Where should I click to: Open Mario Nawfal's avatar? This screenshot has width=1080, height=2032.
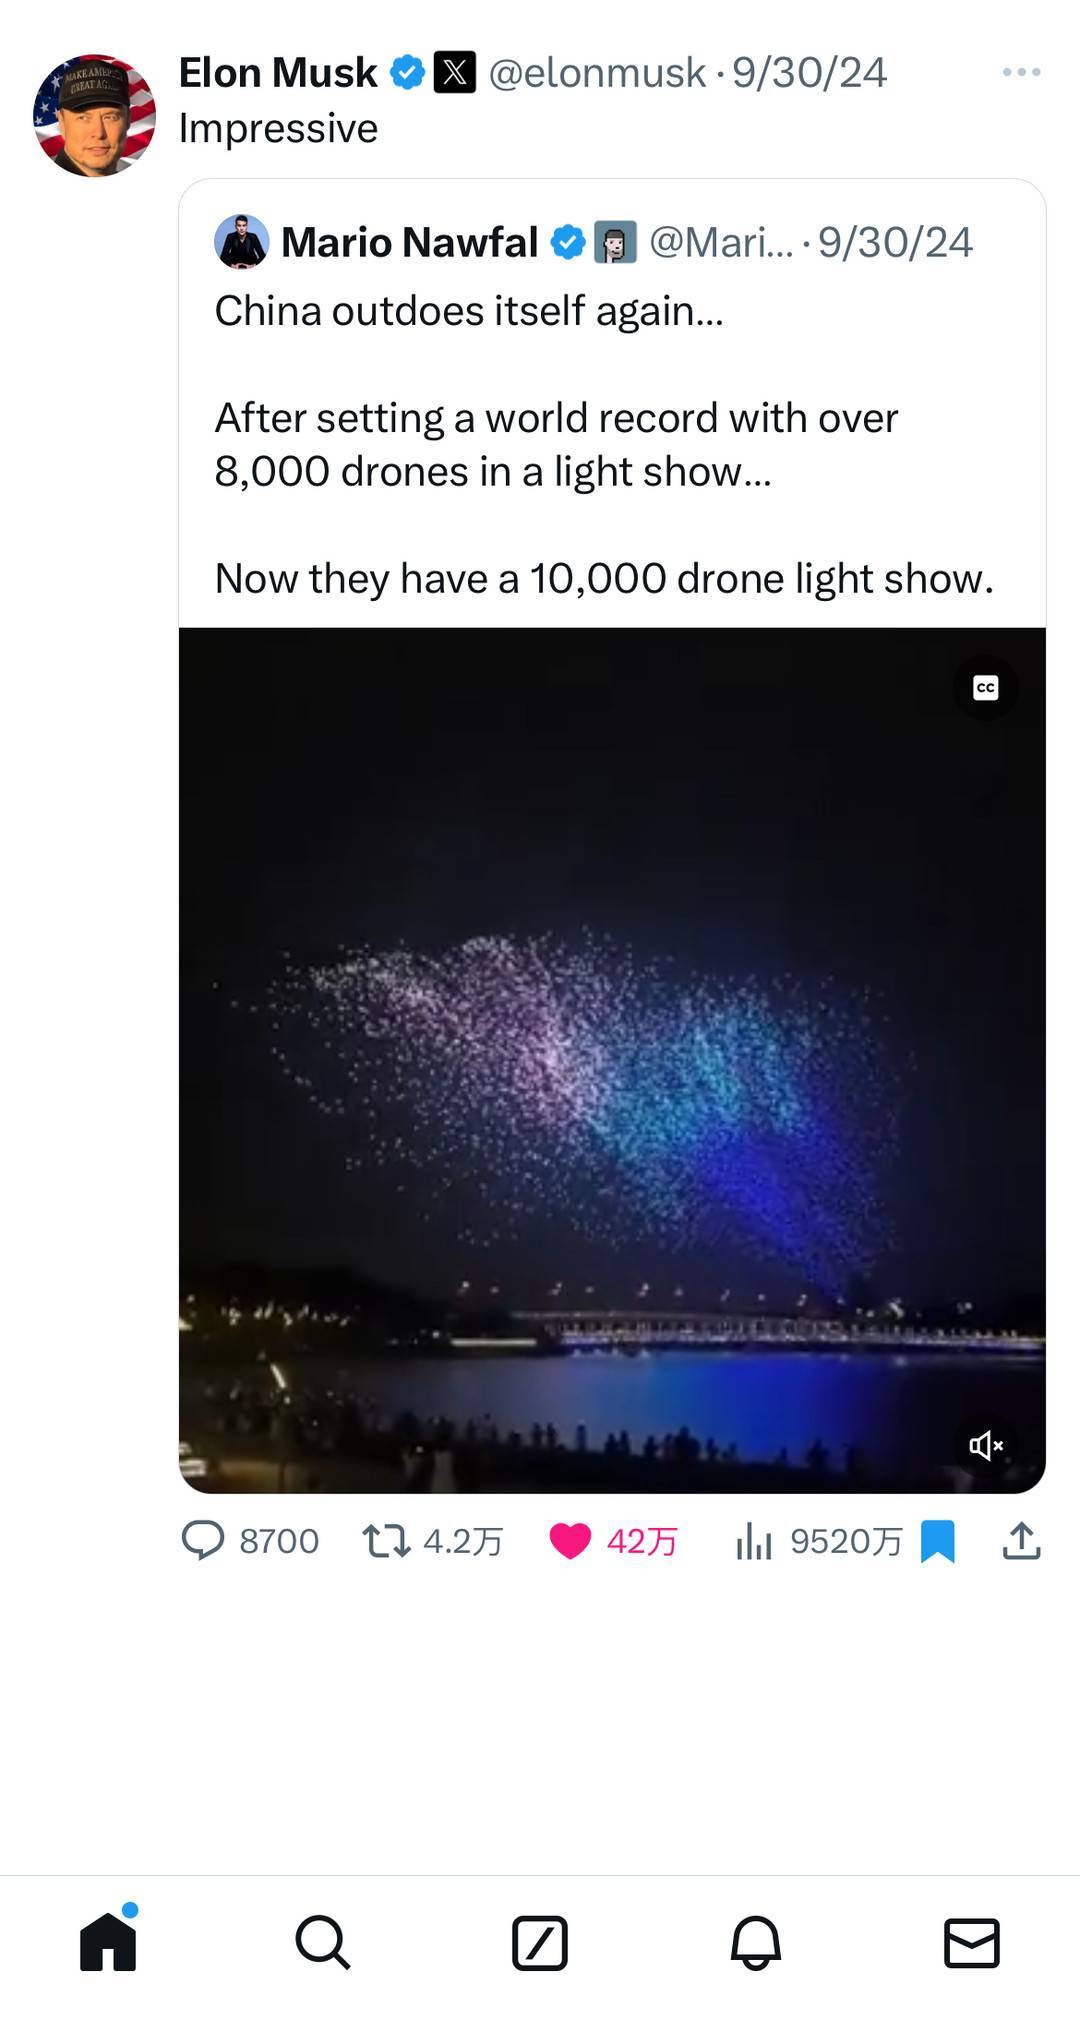click(242, 242)
